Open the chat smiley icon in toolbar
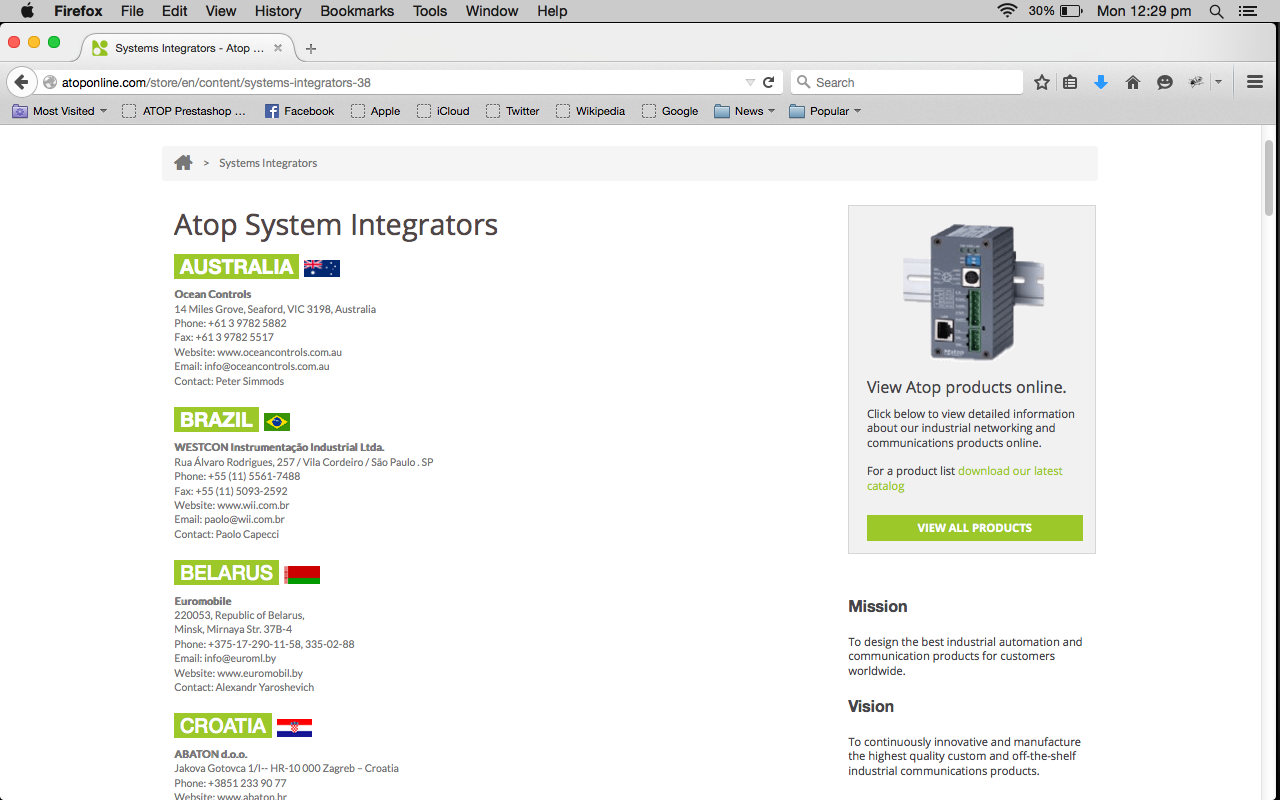Image resolution: width=1280 pixels, height=800 pixels. coord(1165,82)
